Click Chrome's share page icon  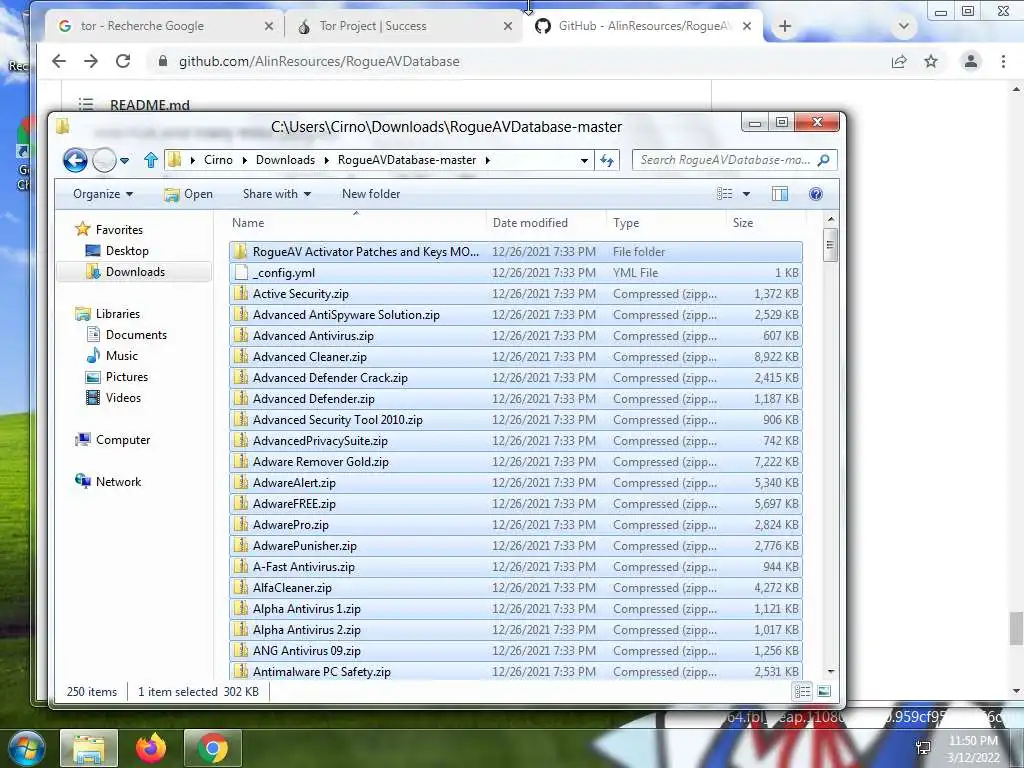(899, 61)
